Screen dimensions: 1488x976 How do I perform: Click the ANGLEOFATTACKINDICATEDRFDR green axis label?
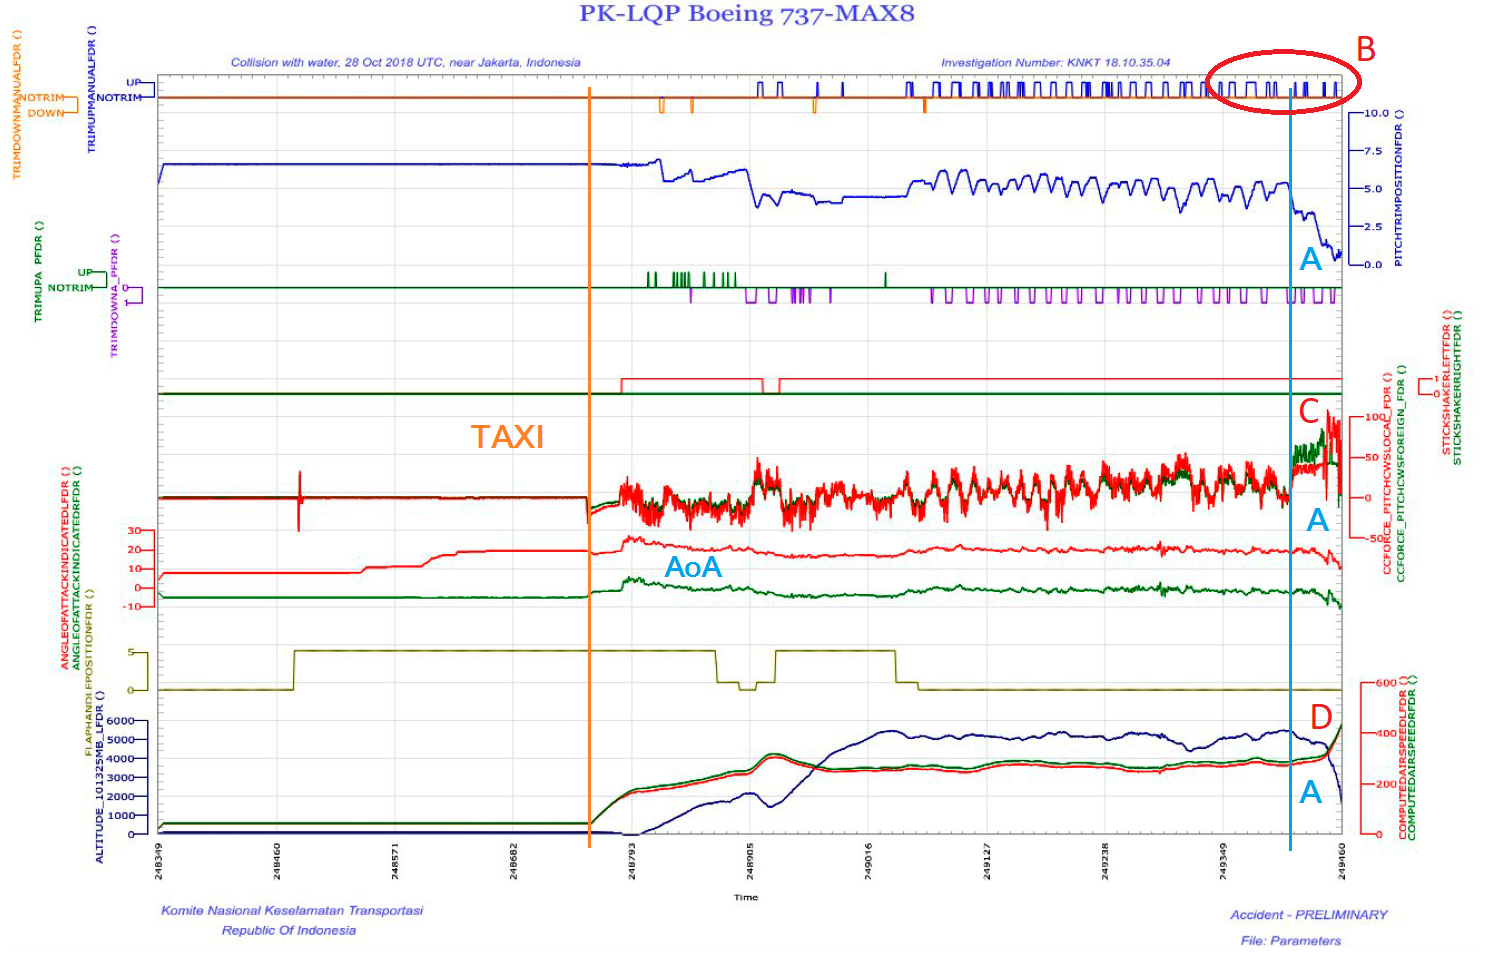point(77,567)
